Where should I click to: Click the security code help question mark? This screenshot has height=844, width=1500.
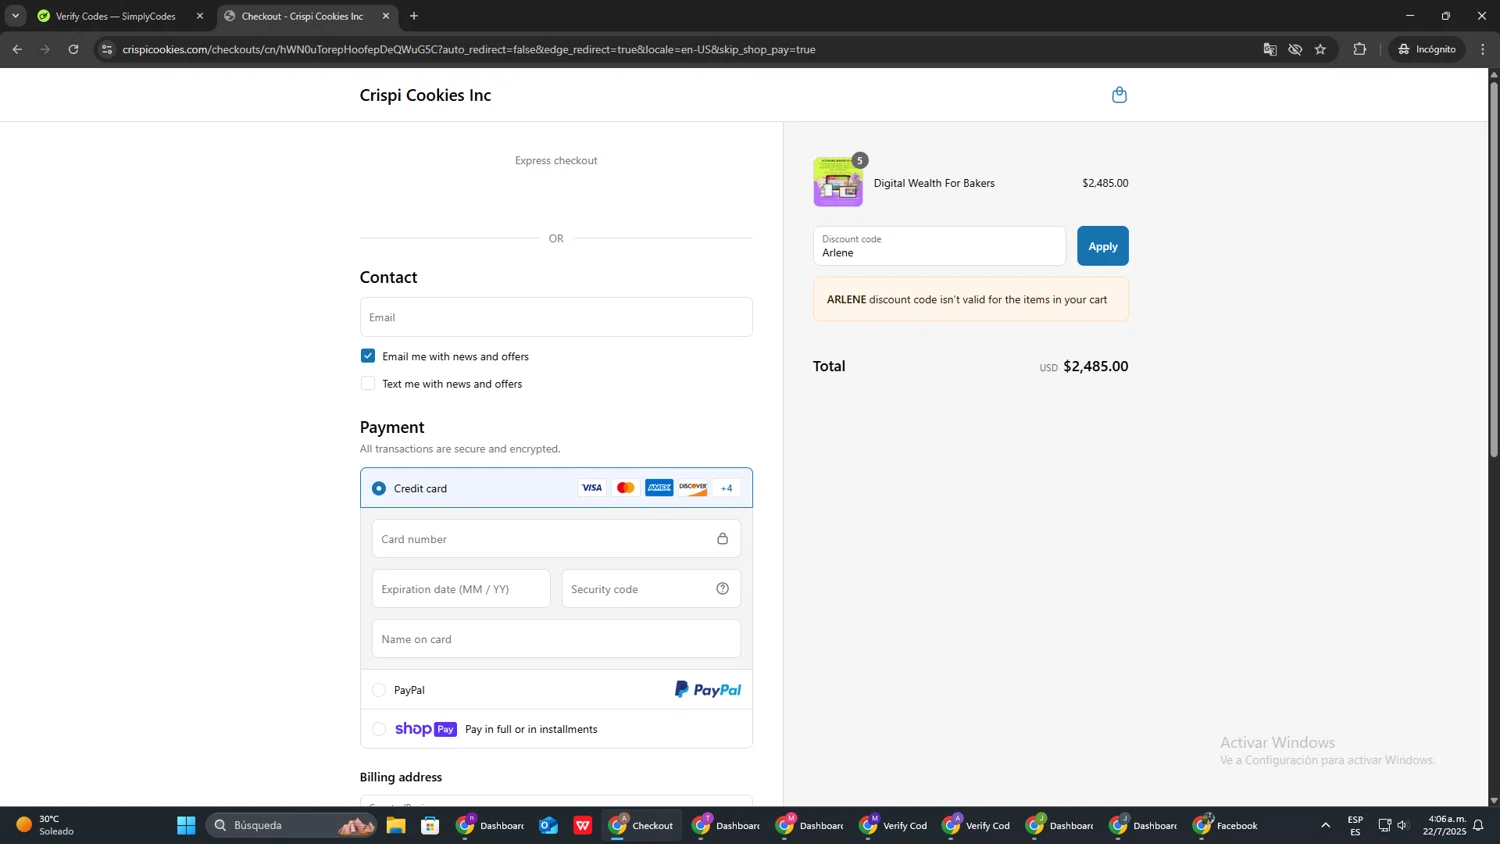pyautogui.click(x=722, y=589)
